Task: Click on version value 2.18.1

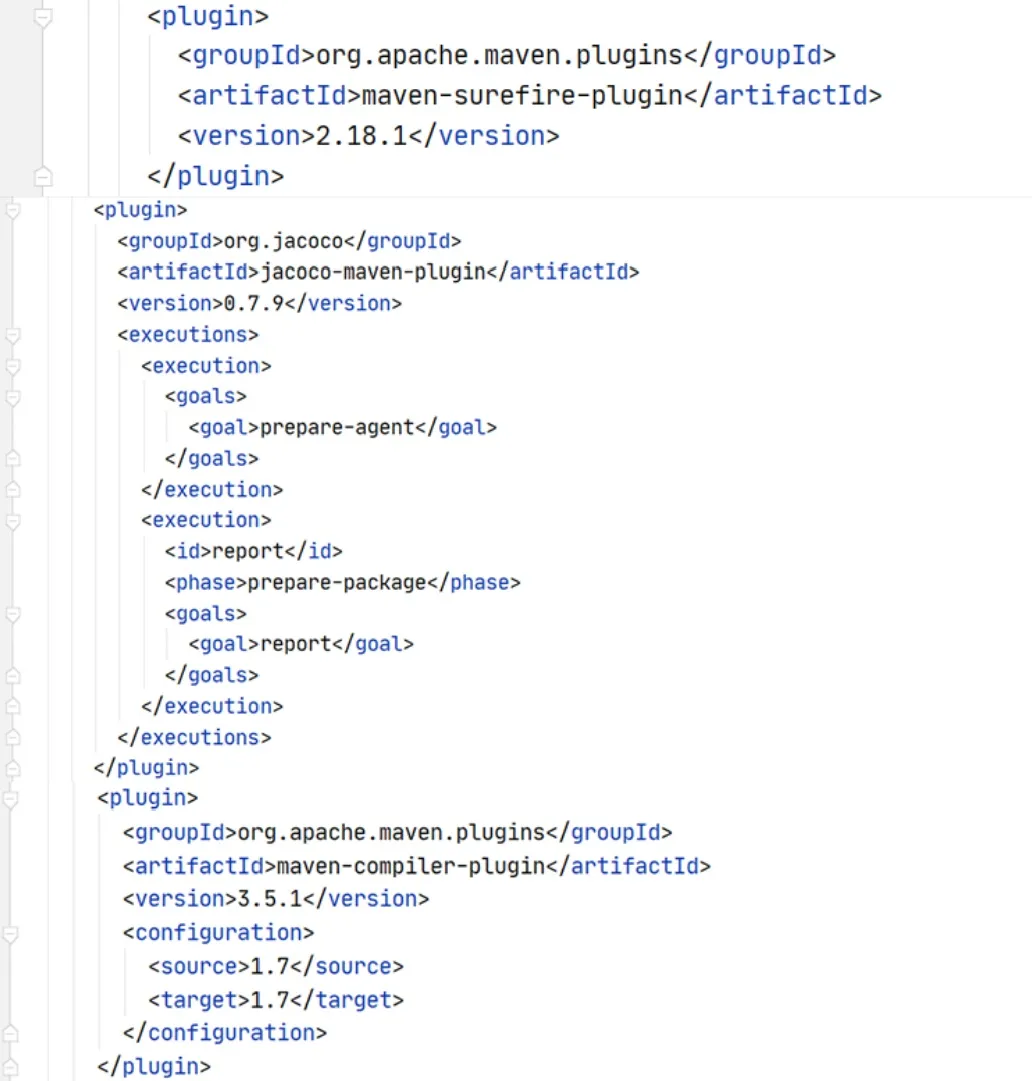Action: coord(362,136)
